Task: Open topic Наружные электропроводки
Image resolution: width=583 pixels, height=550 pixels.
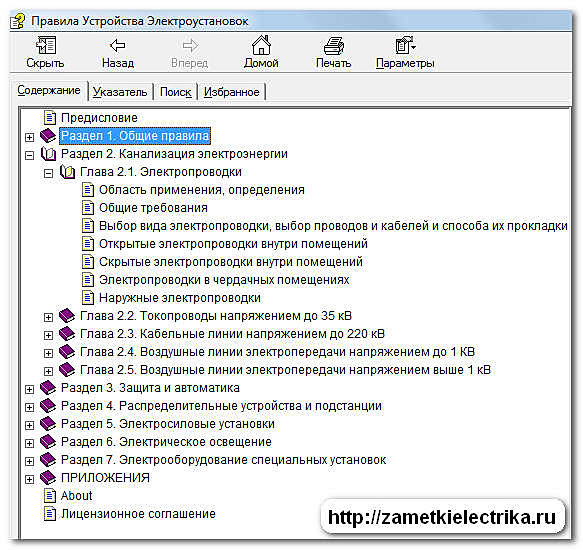Action: tap(180, 298)
